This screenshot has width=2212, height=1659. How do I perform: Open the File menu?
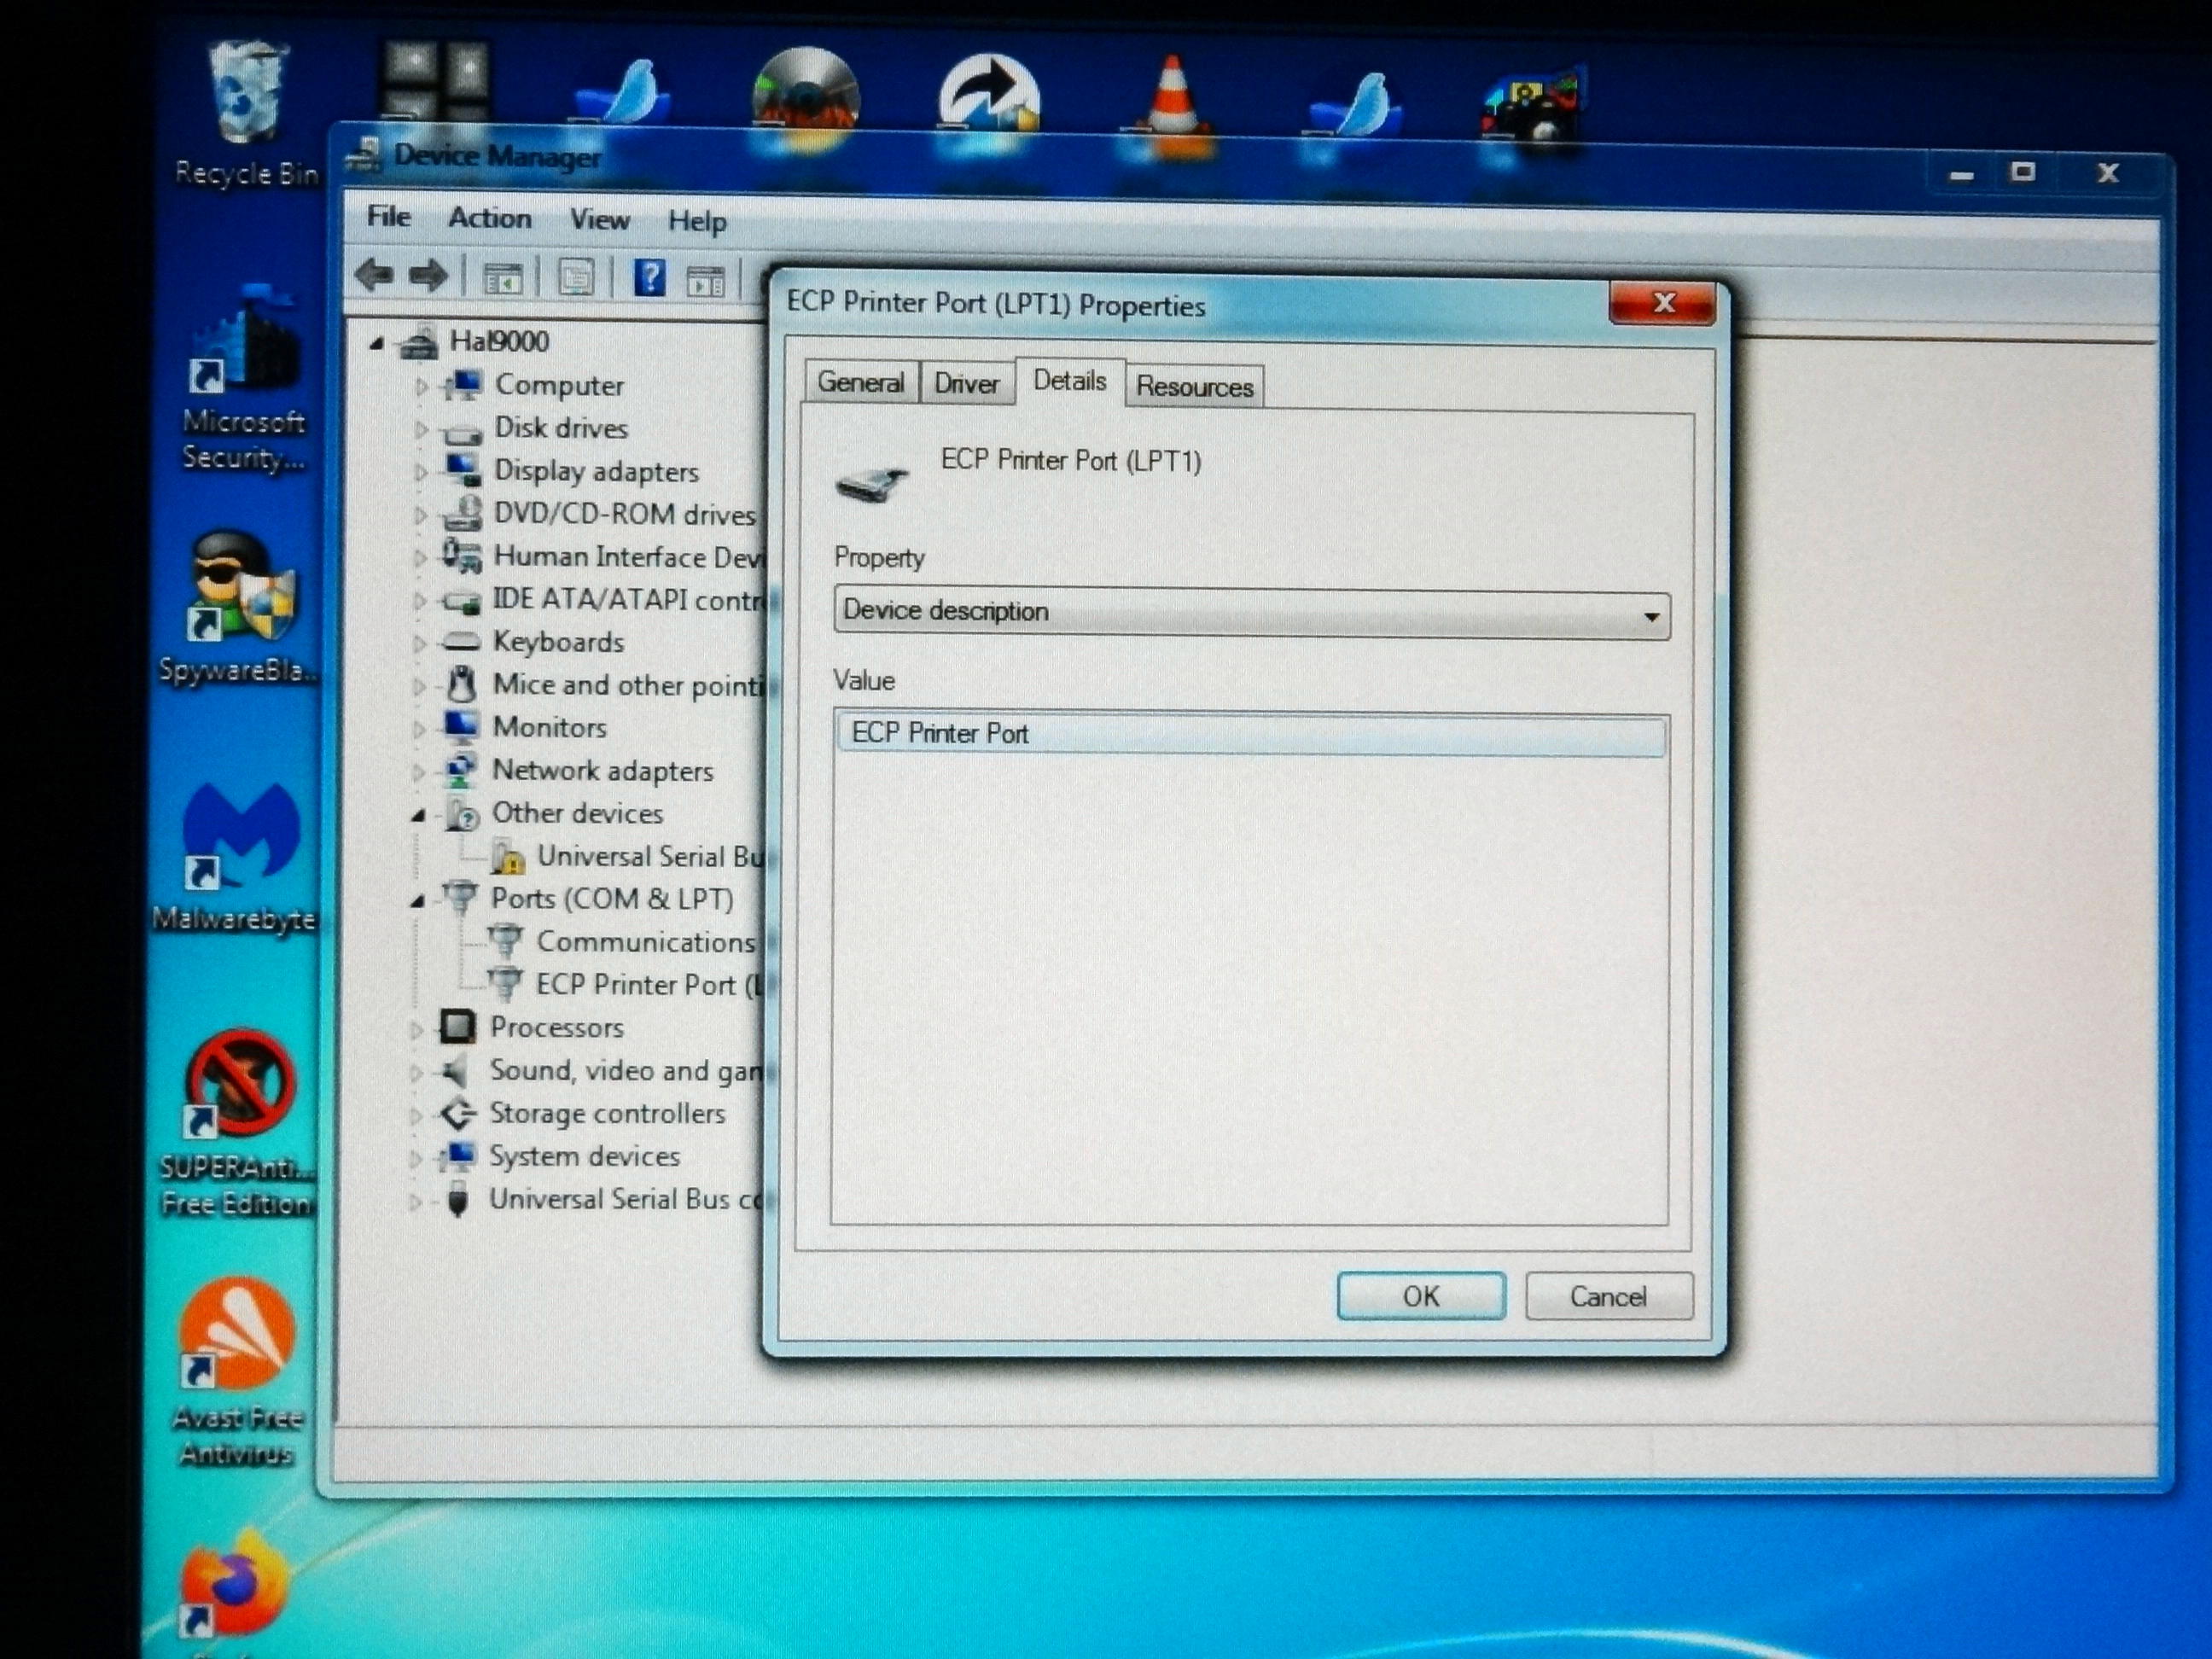[388, 216]
